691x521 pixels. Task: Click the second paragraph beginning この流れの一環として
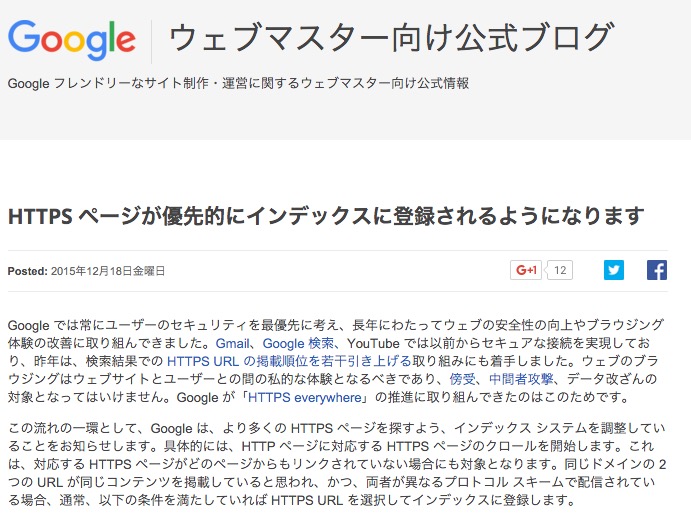coord(337,464)
